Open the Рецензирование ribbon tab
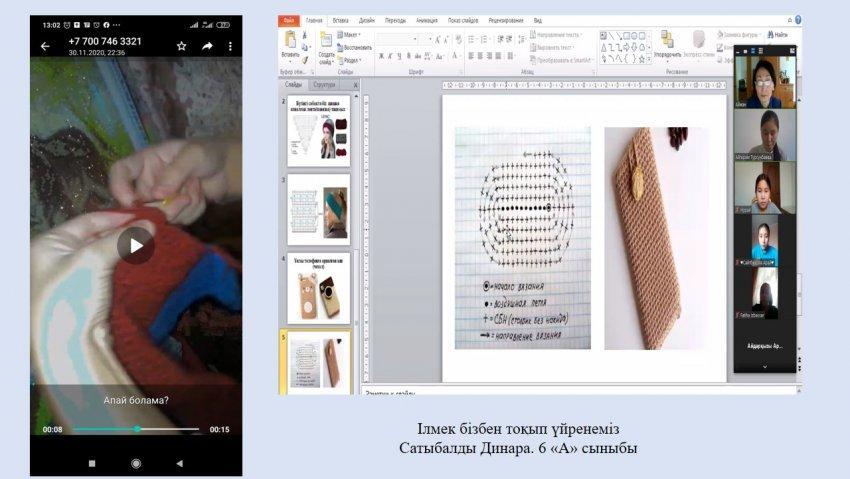Viewport: 850px width, 479px height. pos(506,21)
